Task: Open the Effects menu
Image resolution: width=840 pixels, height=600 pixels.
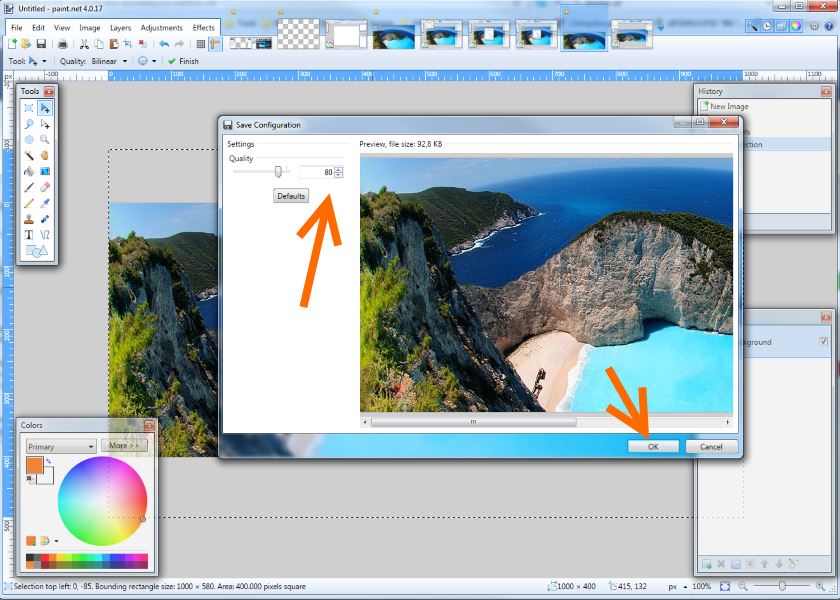Action: (203, 27)
